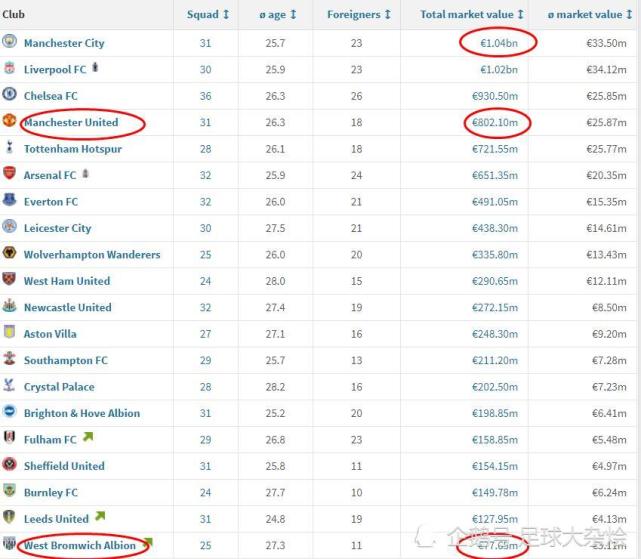Click the Brighton & Hove Albion crest
This screenshot has width=641, height=559.
click(9, 411)
